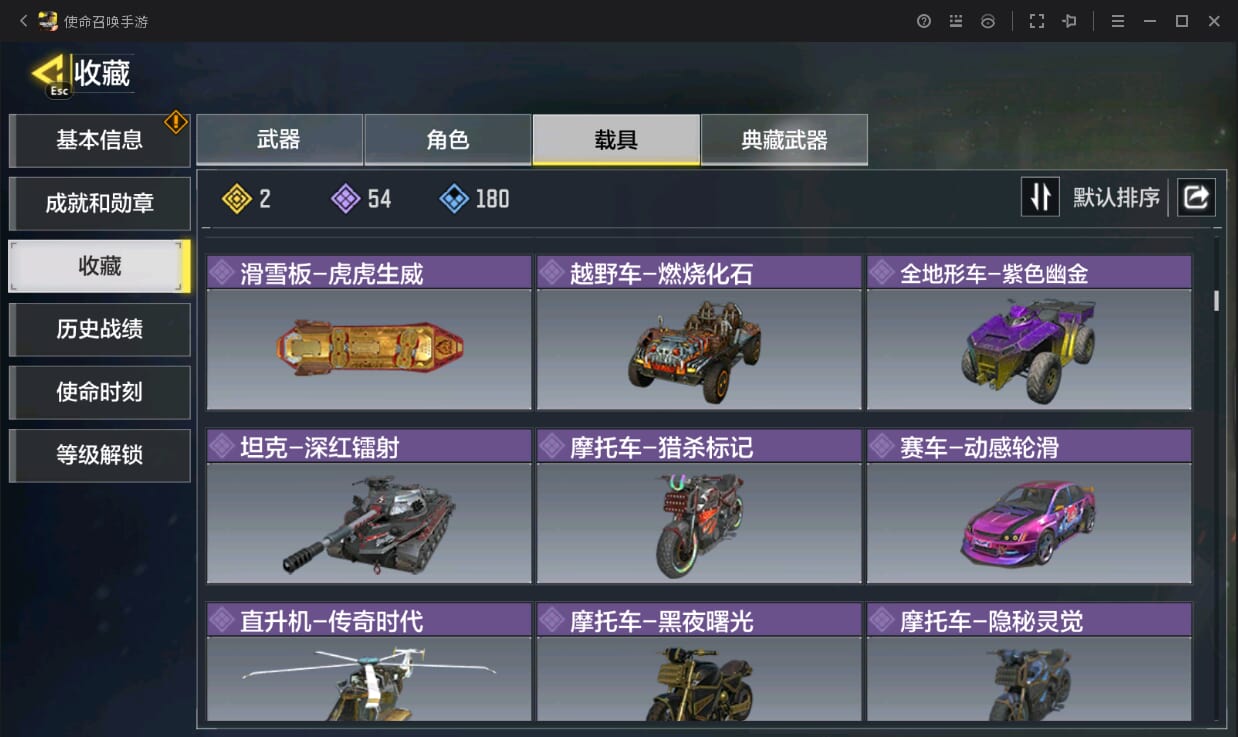Image resolution: width=1238 pixels, height=737 pixels.
Task: Open 默认排序 sort dropdown
Action: point(1116,197)
